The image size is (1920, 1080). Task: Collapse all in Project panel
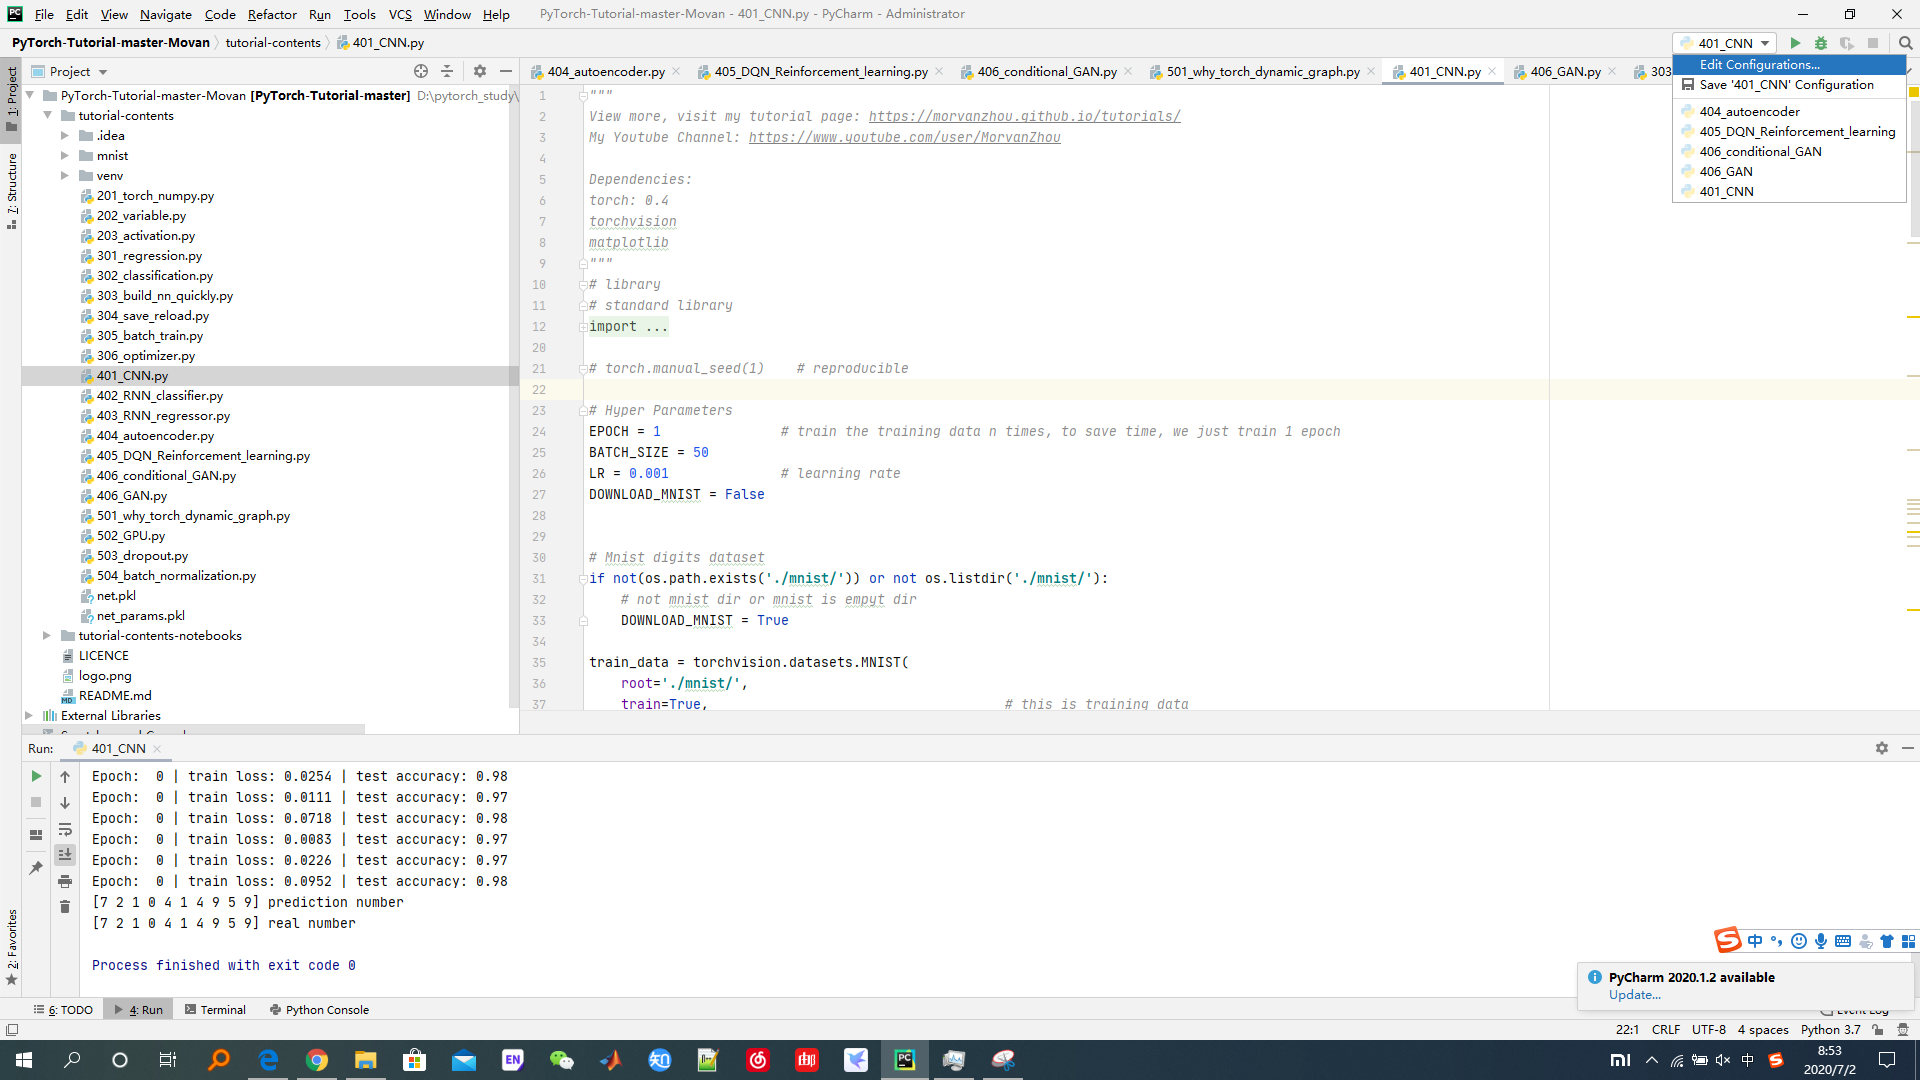pos(447,71)
